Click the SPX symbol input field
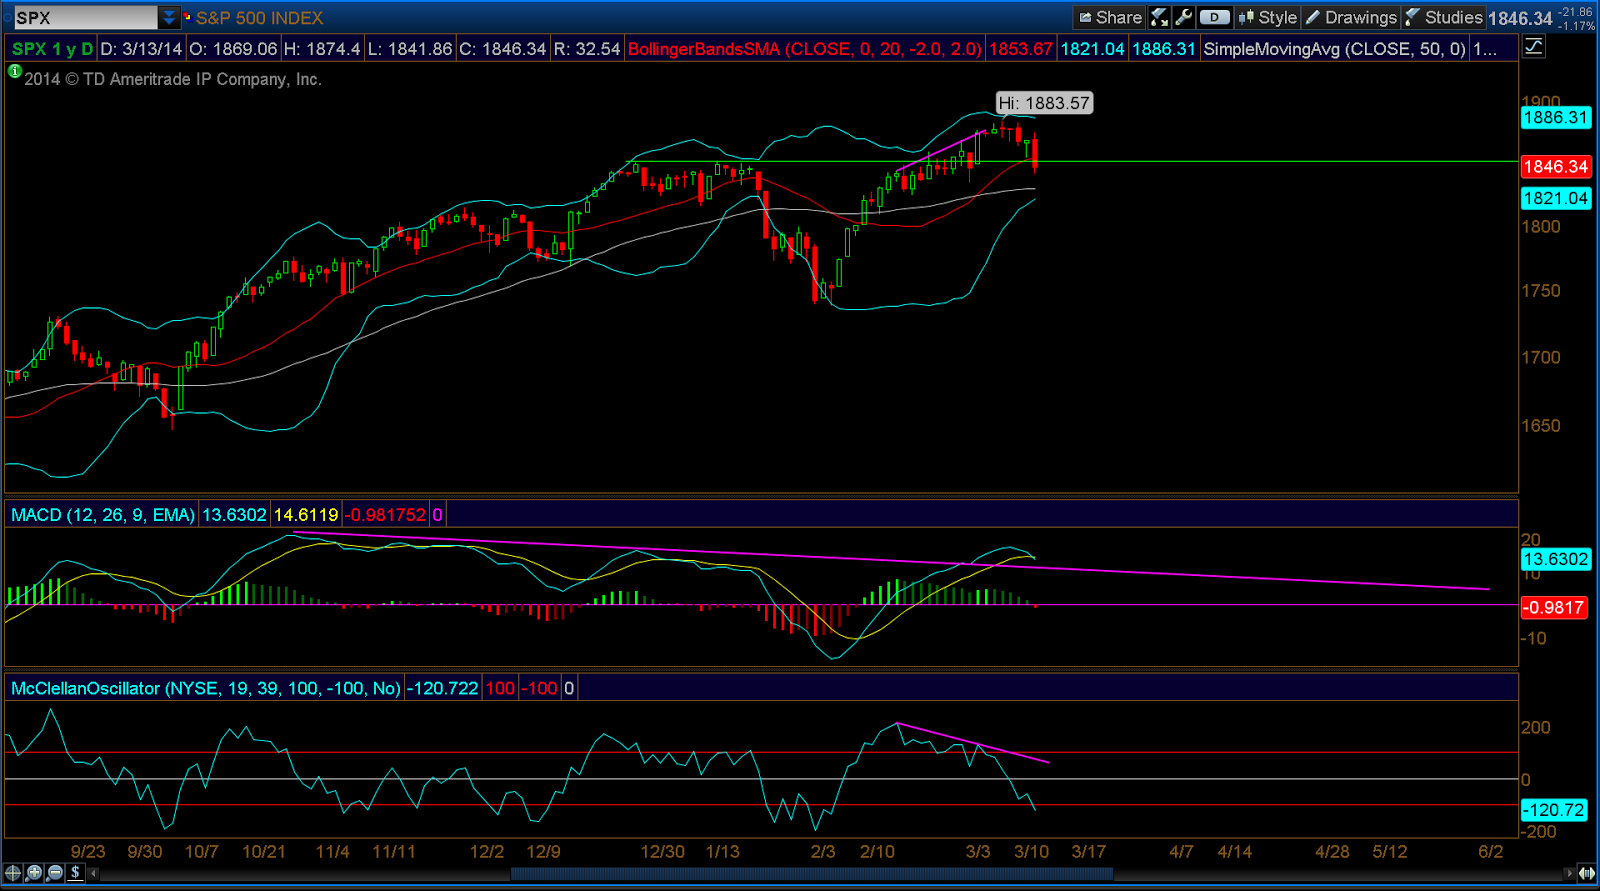The image size is (1600, 891). pos(85,17)
